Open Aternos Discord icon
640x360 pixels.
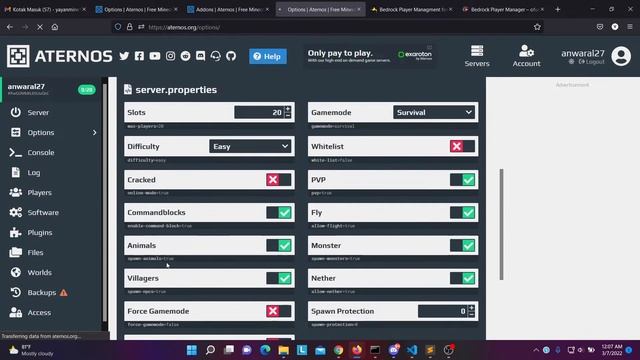[200, 56]
